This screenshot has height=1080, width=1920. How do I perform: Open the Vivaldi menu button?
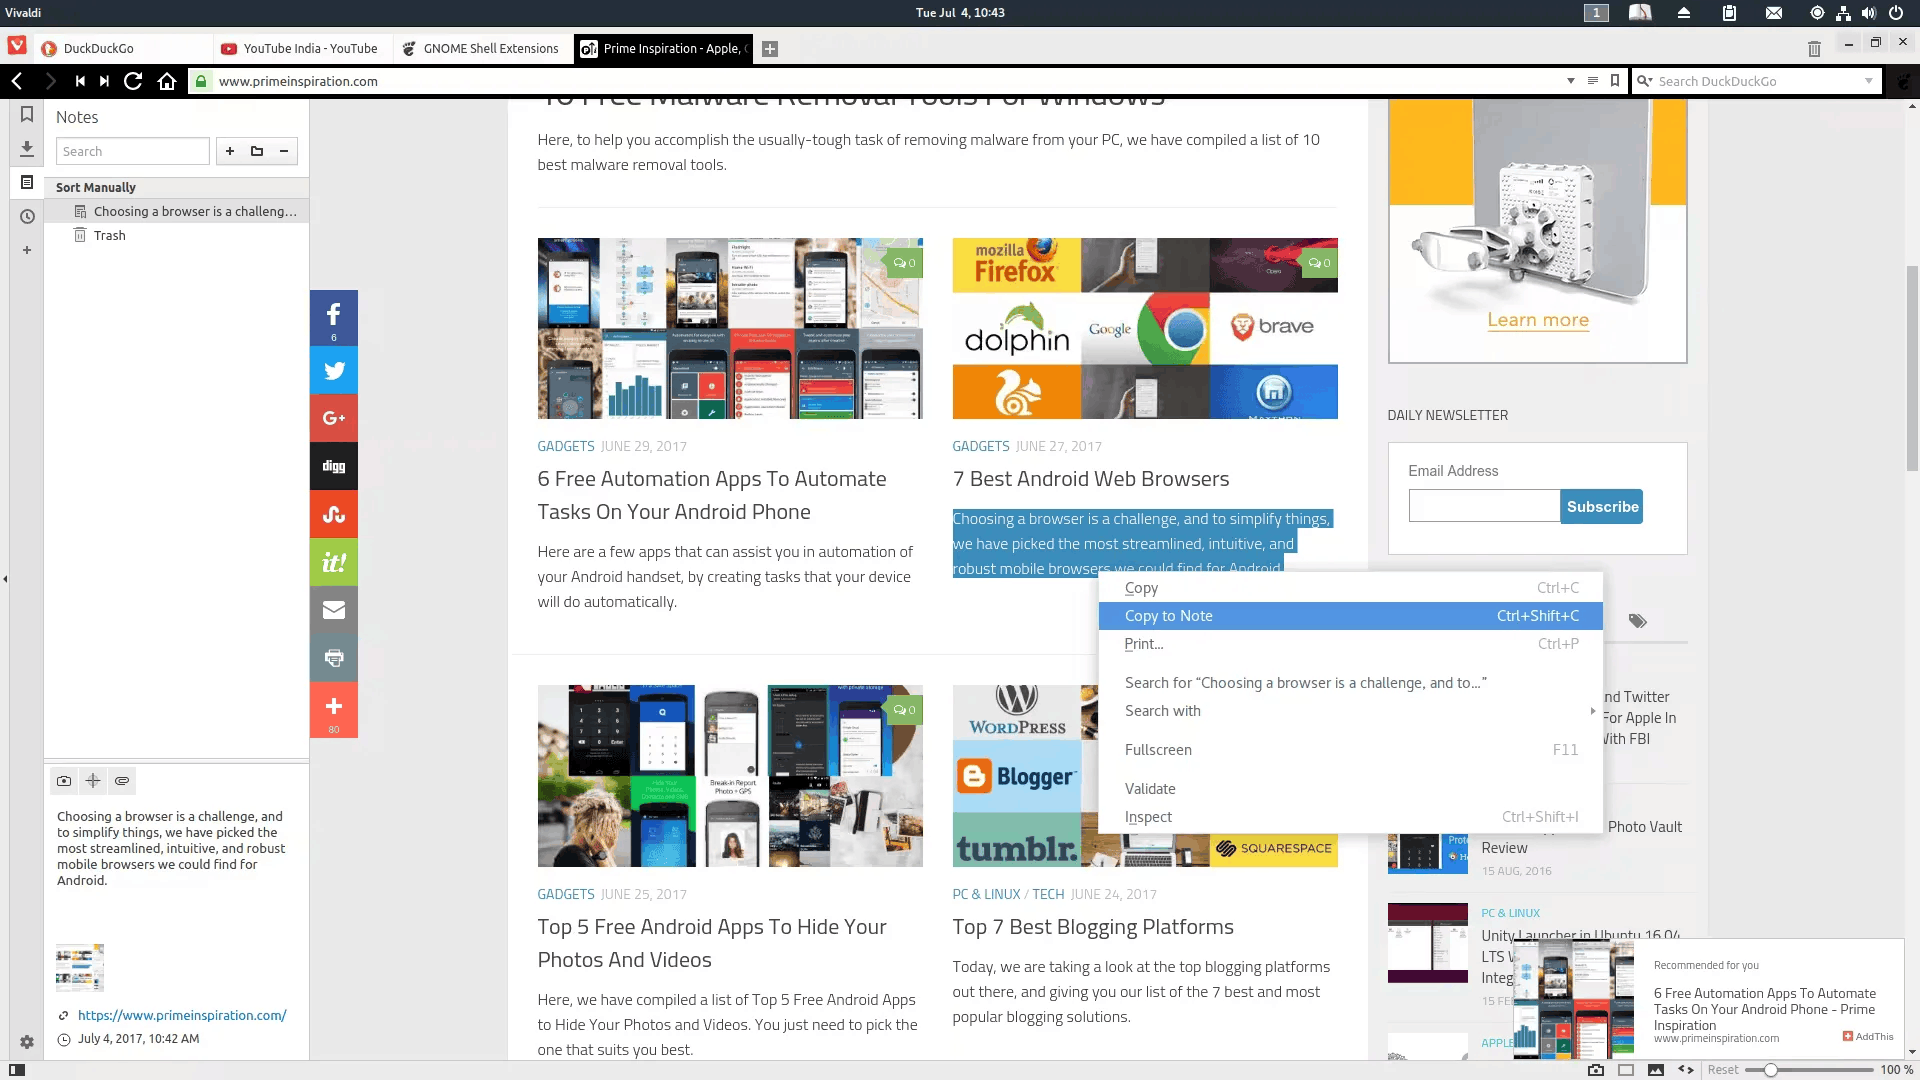tap(16, 46)
